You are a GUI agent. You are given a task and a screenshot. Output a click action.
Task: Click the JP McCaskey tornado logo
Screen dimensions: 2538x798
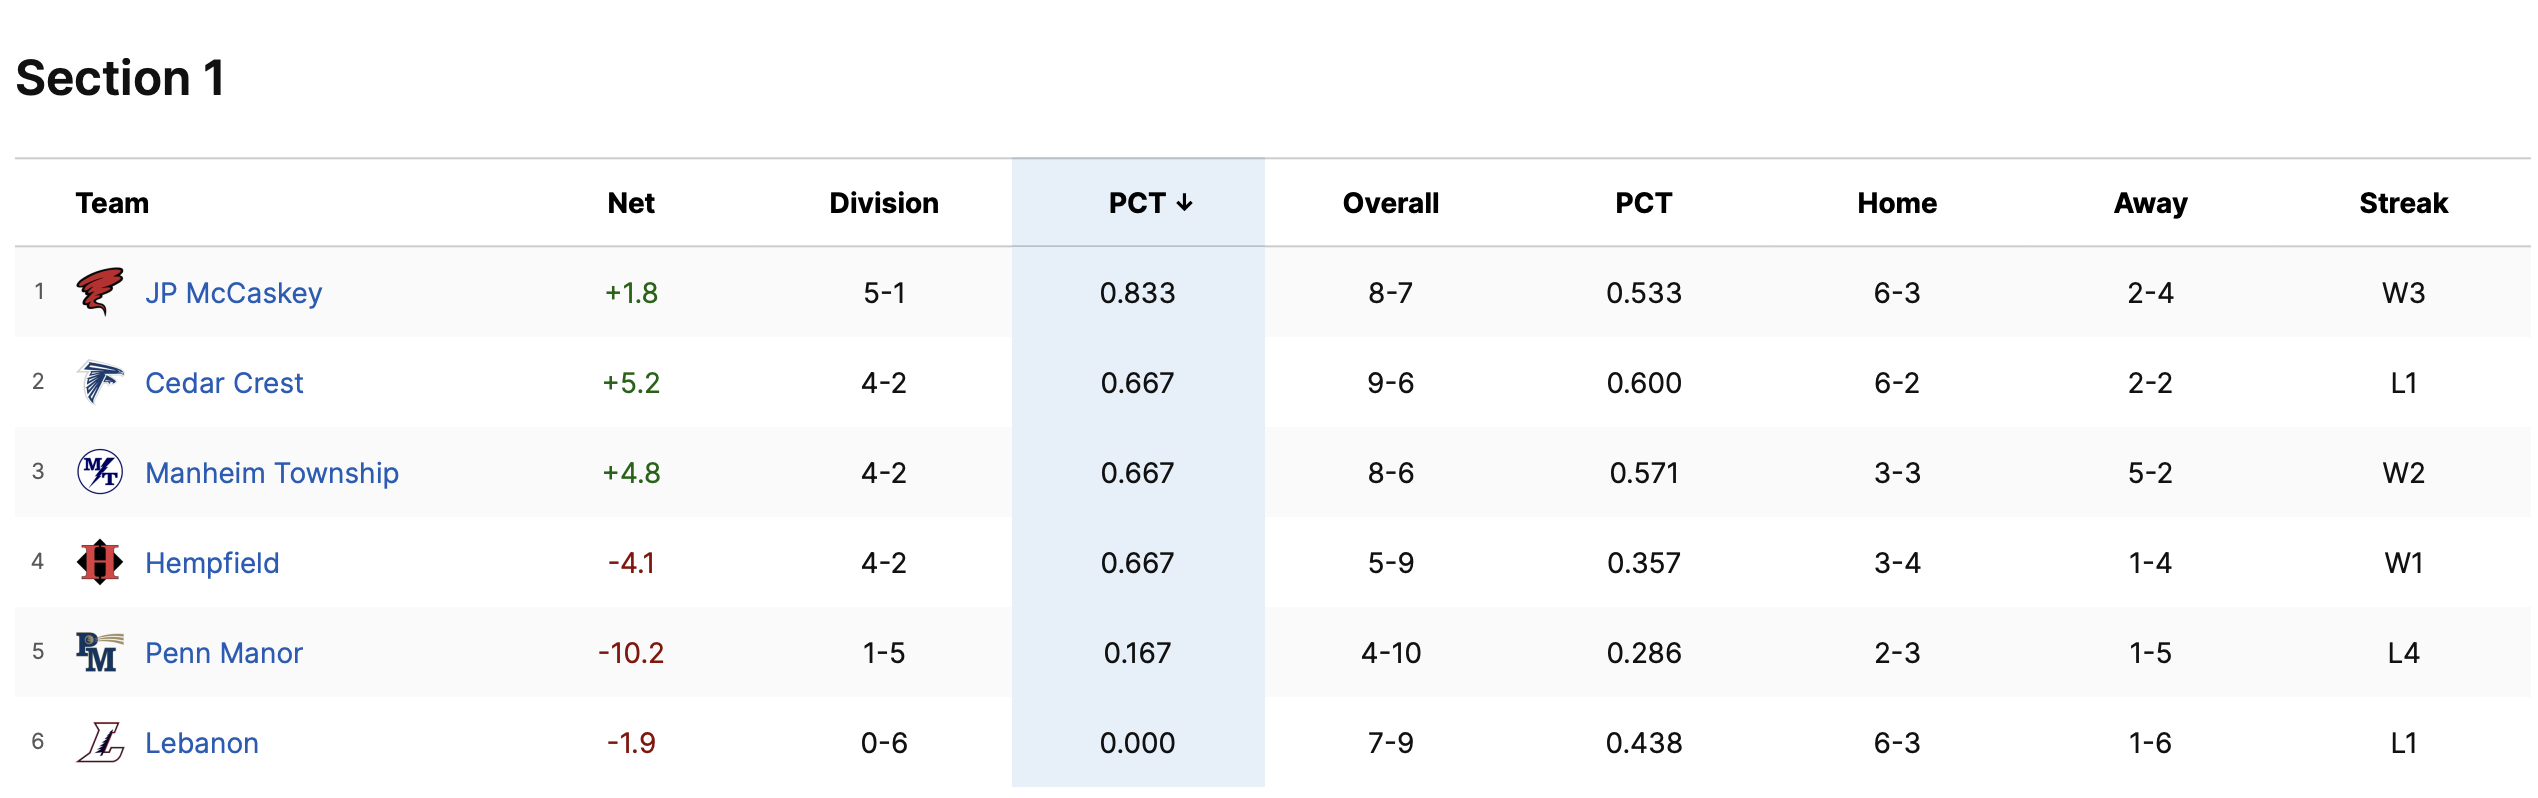100,292
